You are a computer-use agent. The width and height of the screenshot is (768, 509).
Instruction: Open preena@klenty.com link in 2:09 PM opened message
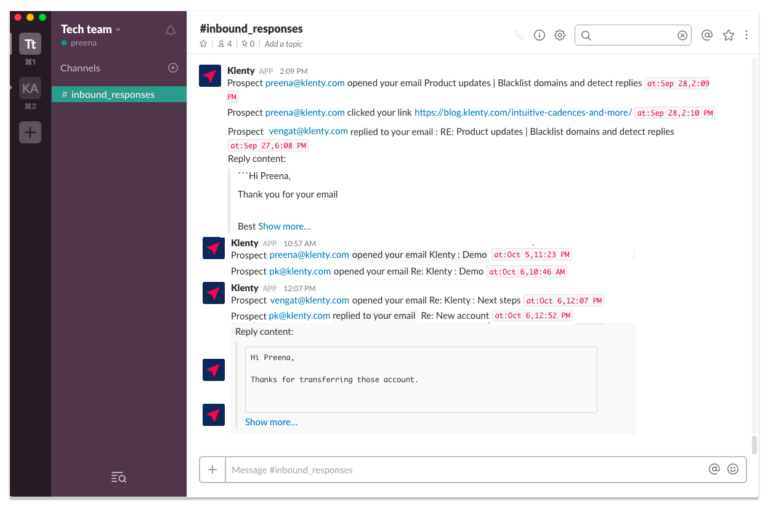tap(305, 83)
